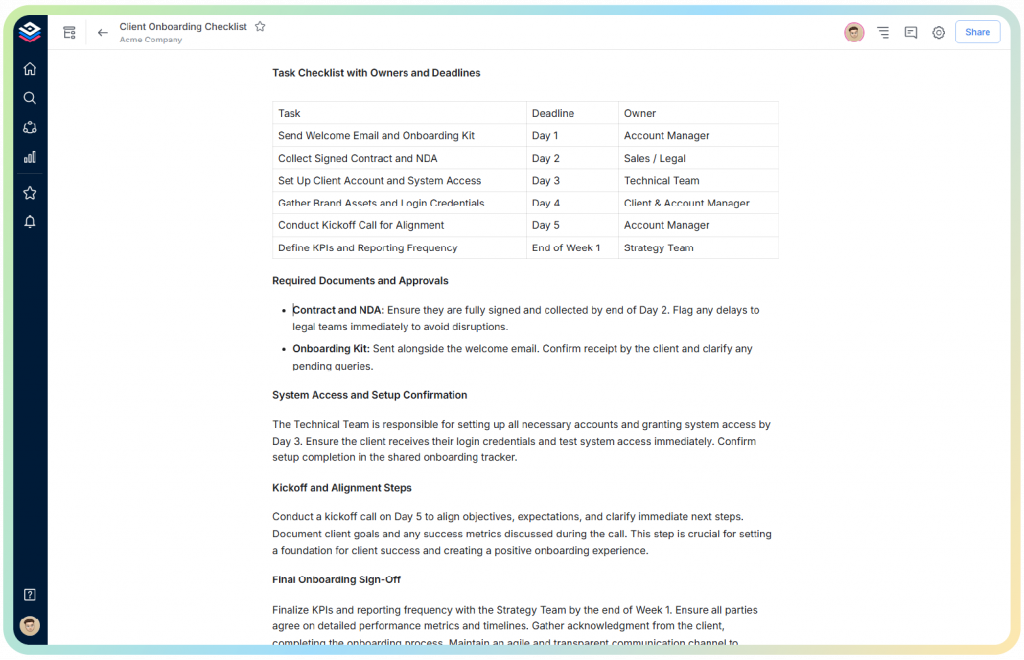
Task: Click the Owner column header cell
Action: pyautogui.click(x=698, y=113)
